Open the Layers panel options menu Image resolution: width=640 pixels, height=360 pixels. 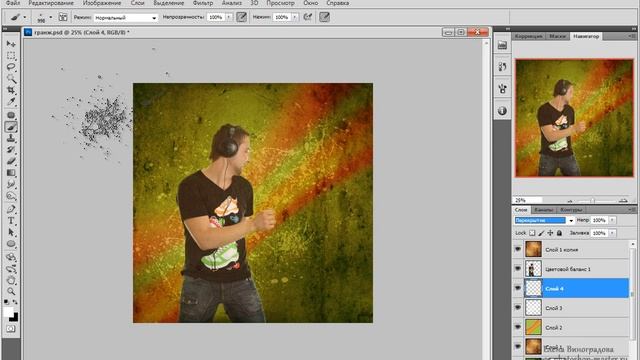[x=631, y=209]
